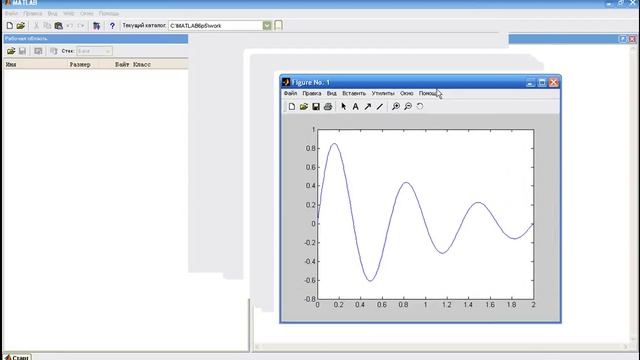The height and width of the screenshot is (360, 640).
Task: Enable the Zoom In tool
Action: pyautogui.click(x=396, y=107)
